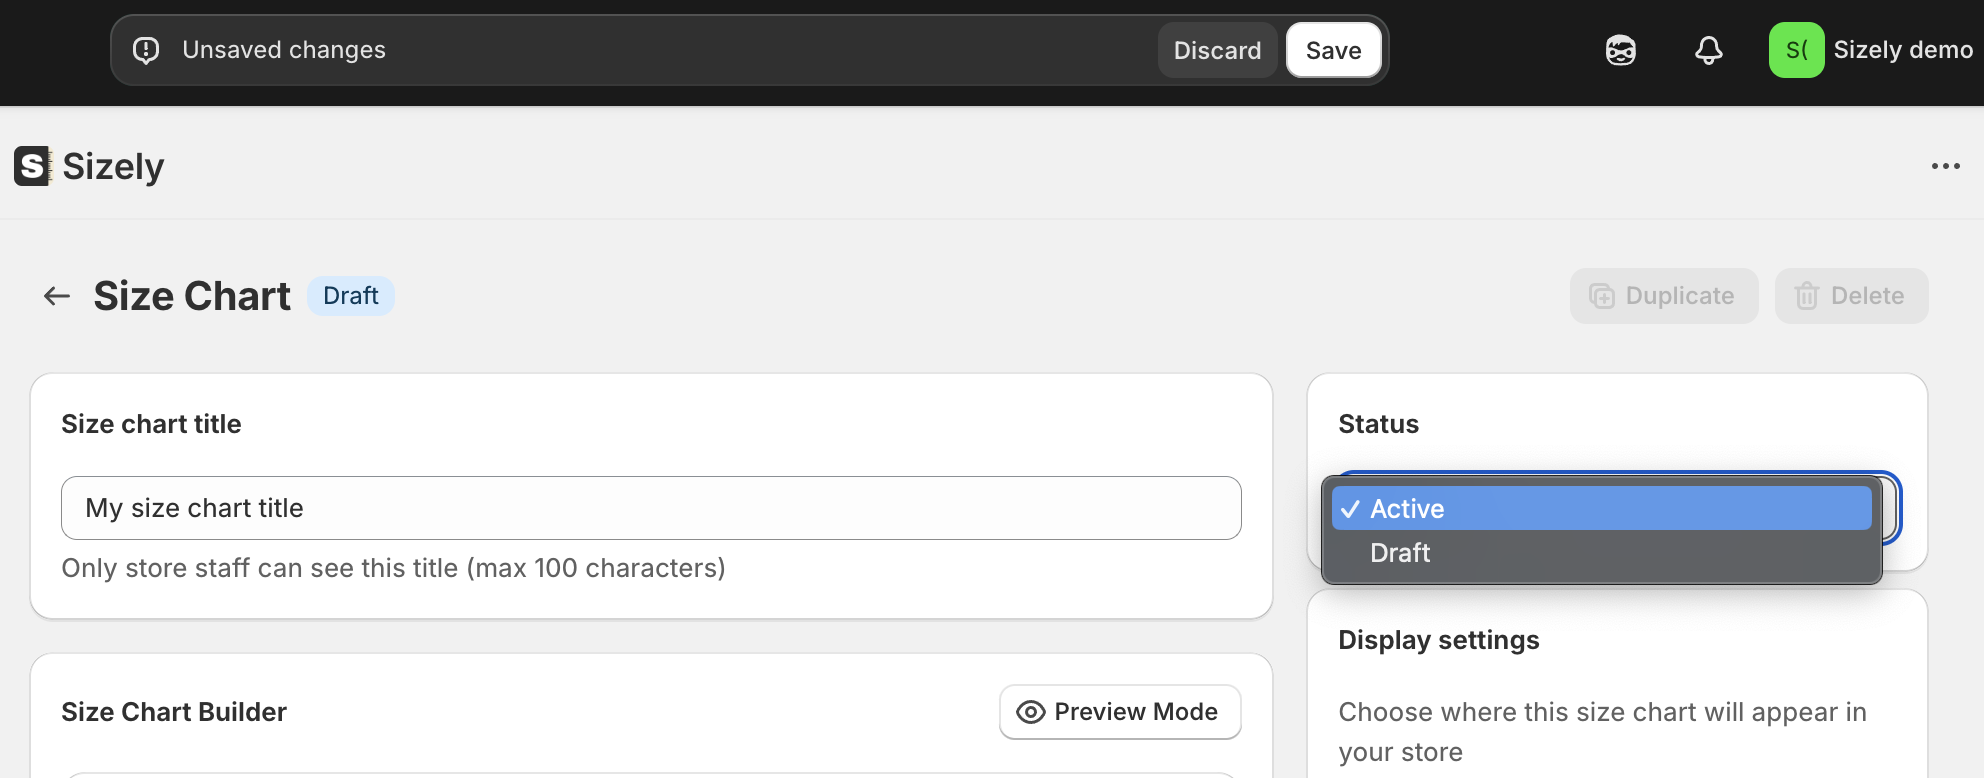Click the sidekick assistant face icon

point(1621,50)
